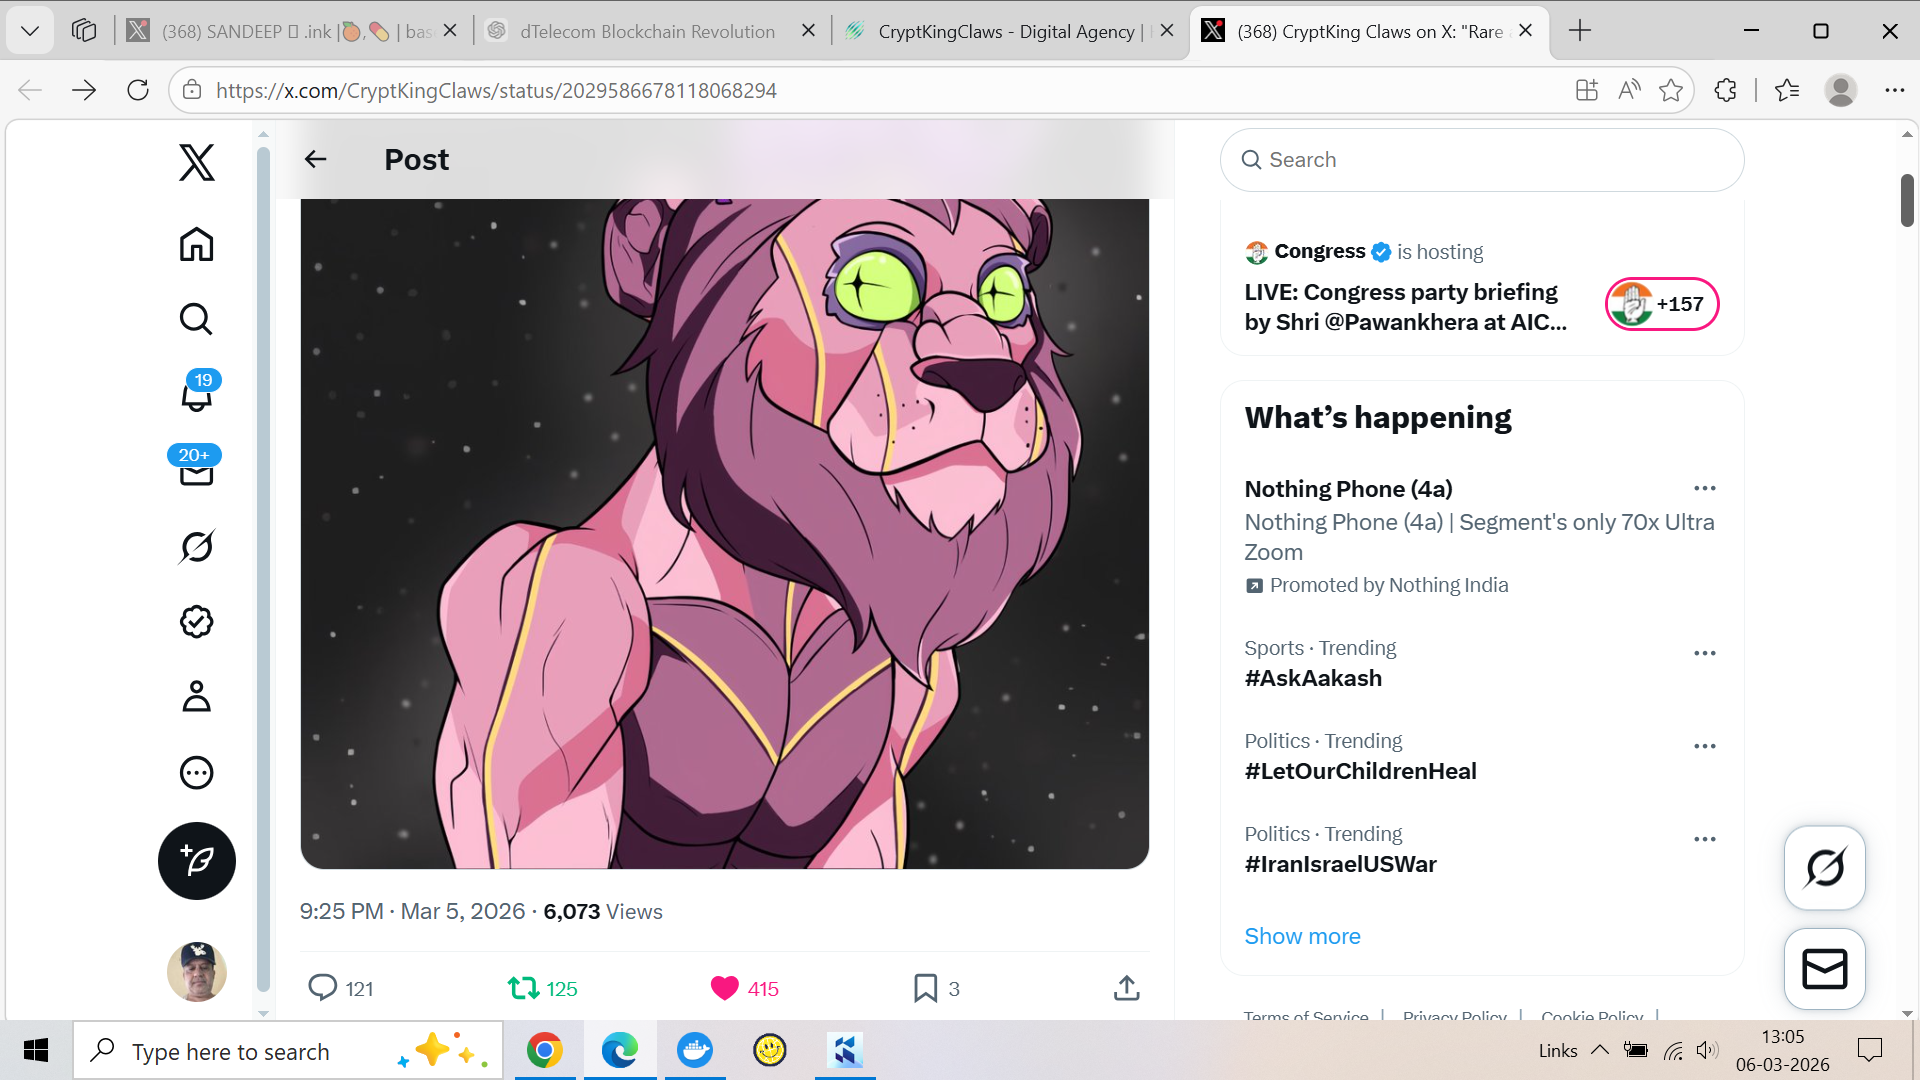Open Verified badge icon in sidebar
Viewport: 1920px width, 1080px height.
197,621
